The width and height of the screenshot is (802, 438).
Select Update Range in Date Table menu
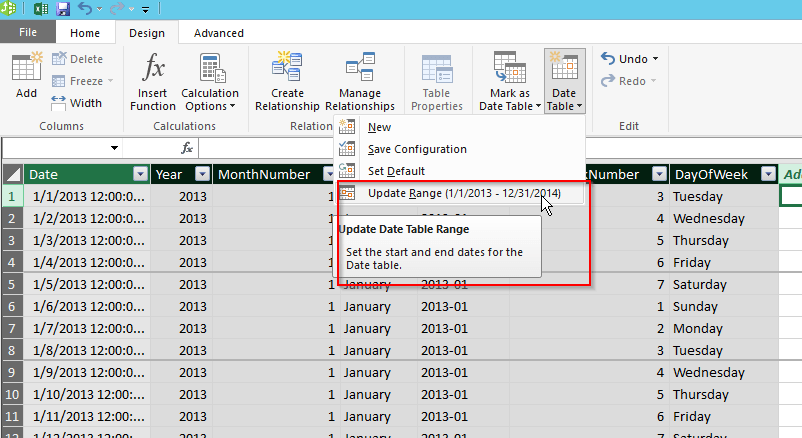pos(463,193)
